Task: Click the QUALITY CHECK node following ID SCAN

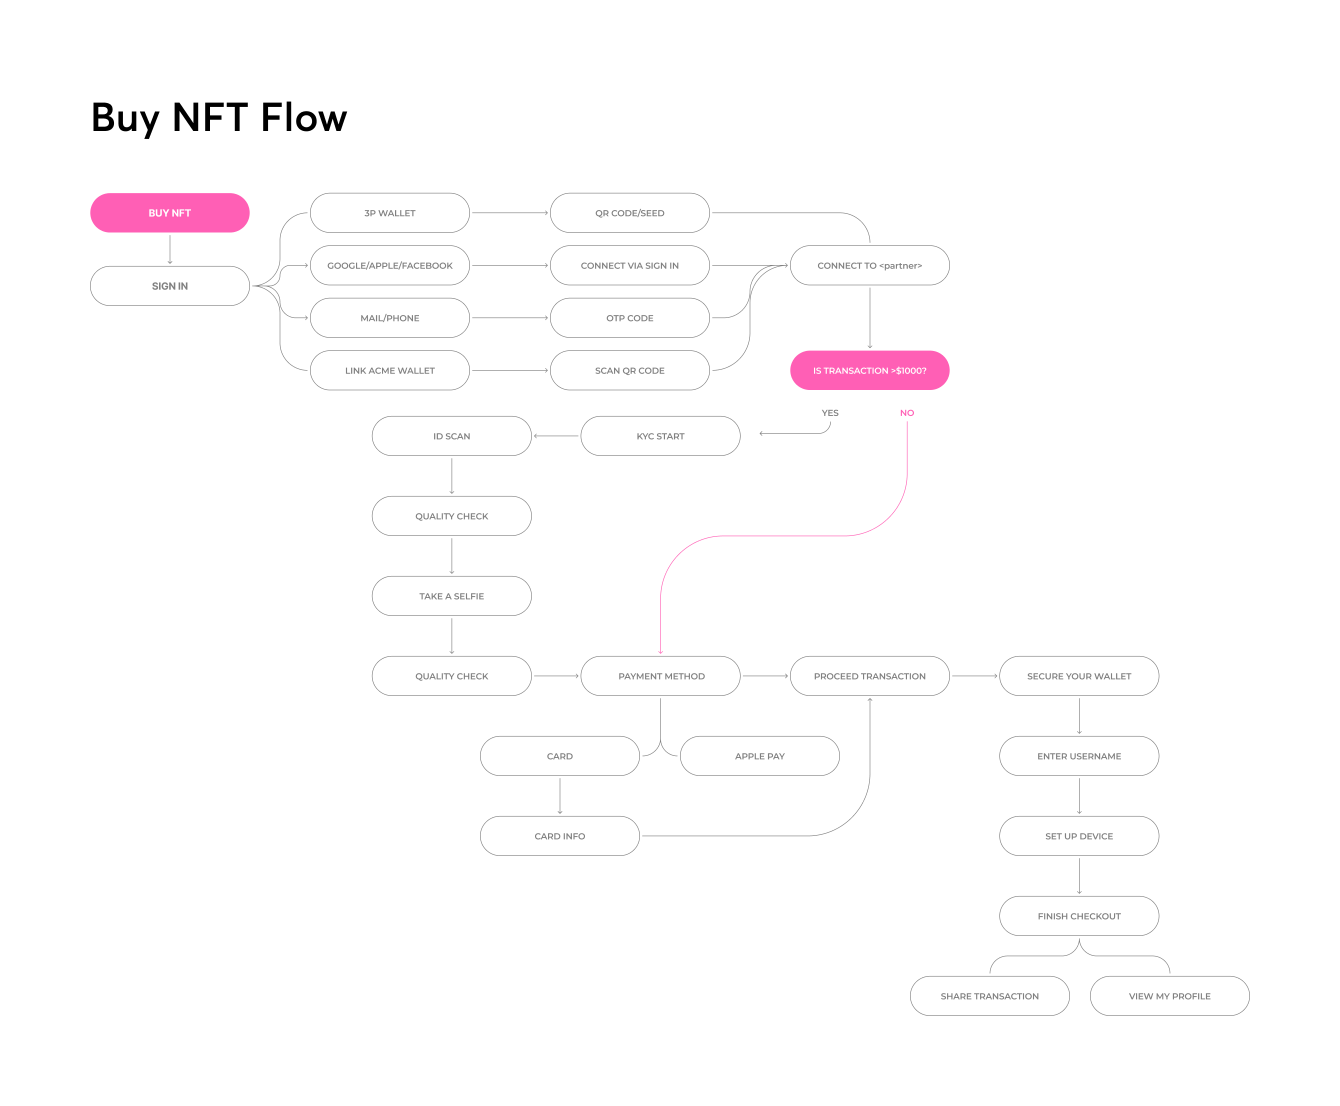Action: (452, 516)
